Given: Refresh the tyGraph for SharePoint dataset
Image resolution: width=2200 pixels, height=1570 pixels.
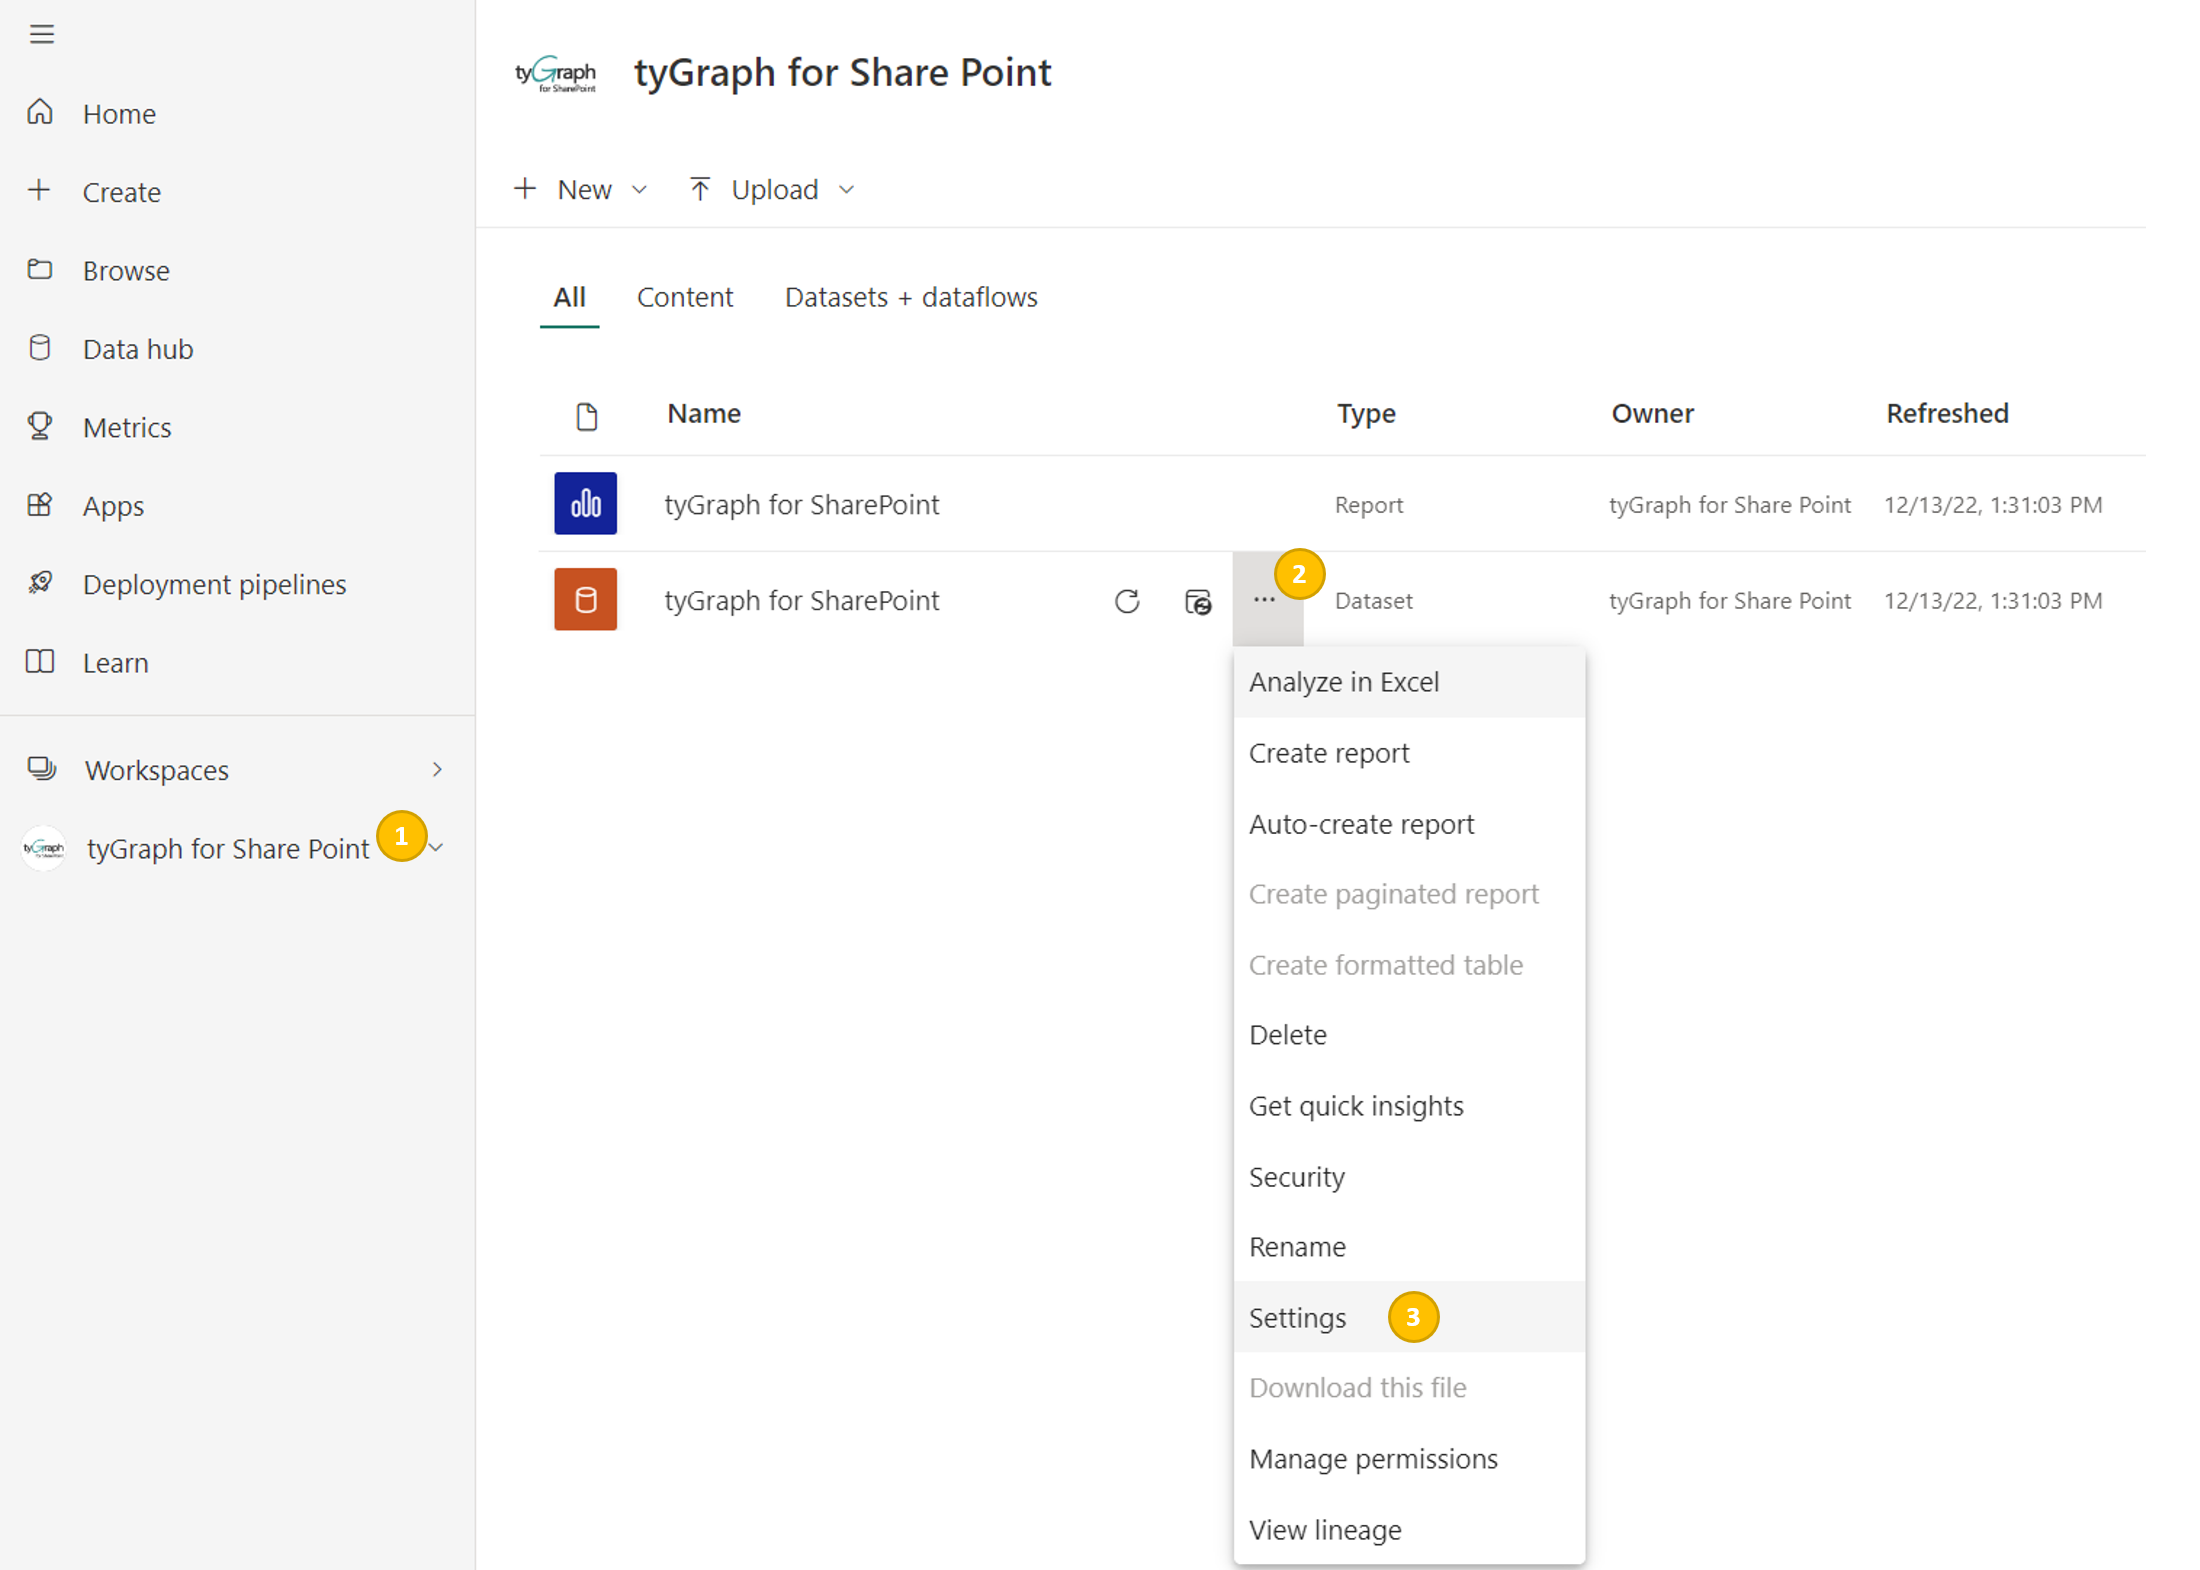Looking at the screenshot, I should click(x=1127, y=601).
